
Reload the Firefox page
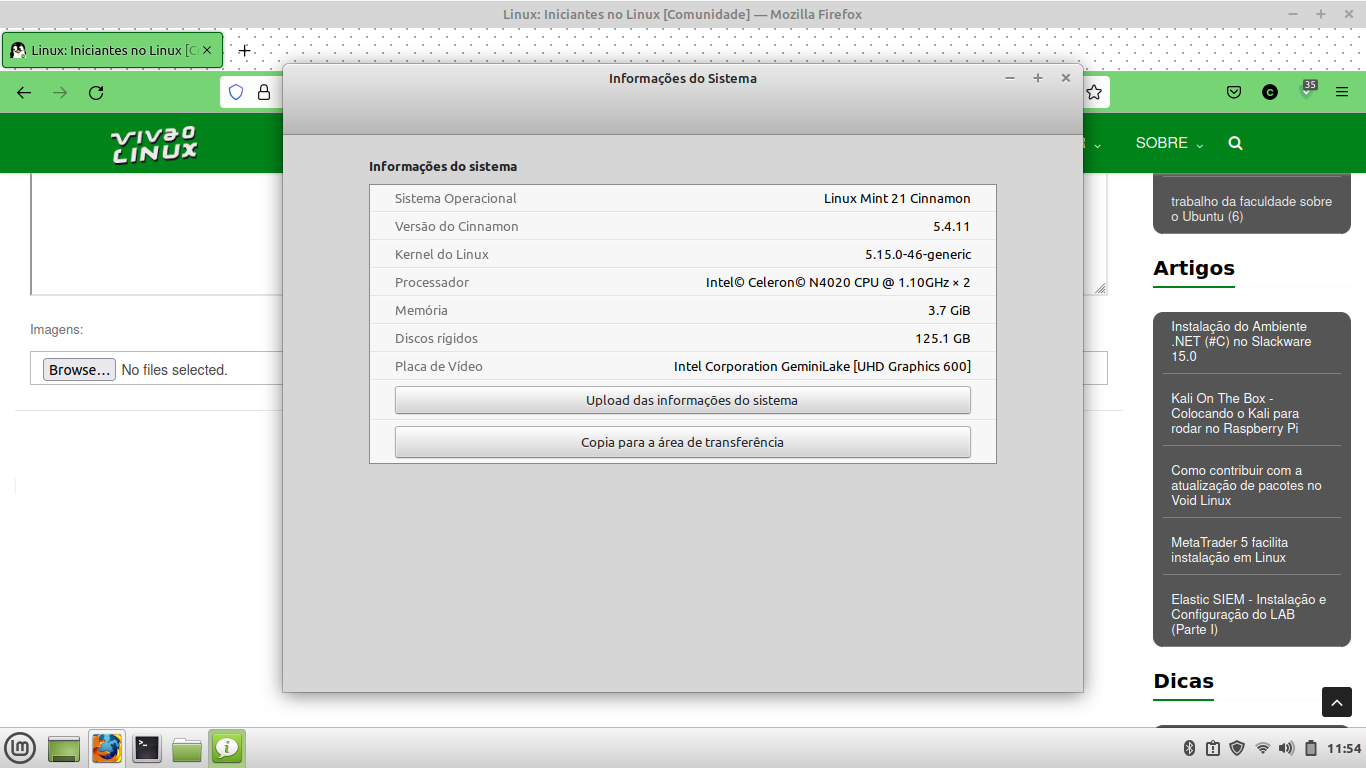[96, 92]
